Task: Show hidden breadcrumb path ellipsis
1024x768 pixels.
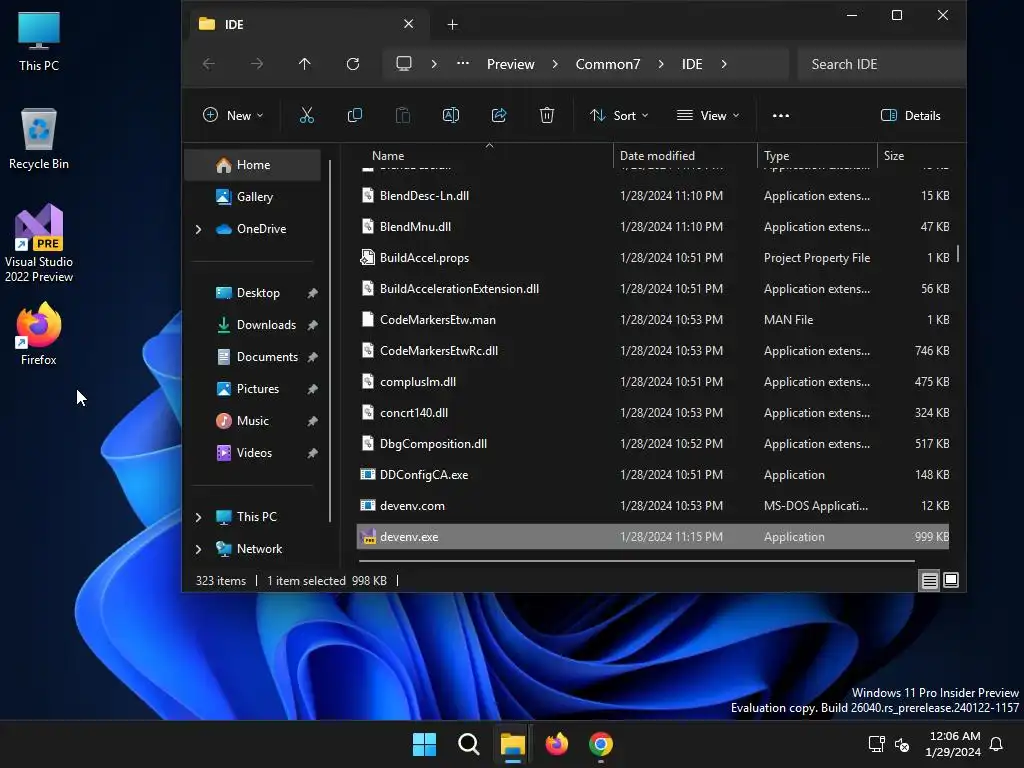Action: tap(463, 64)
